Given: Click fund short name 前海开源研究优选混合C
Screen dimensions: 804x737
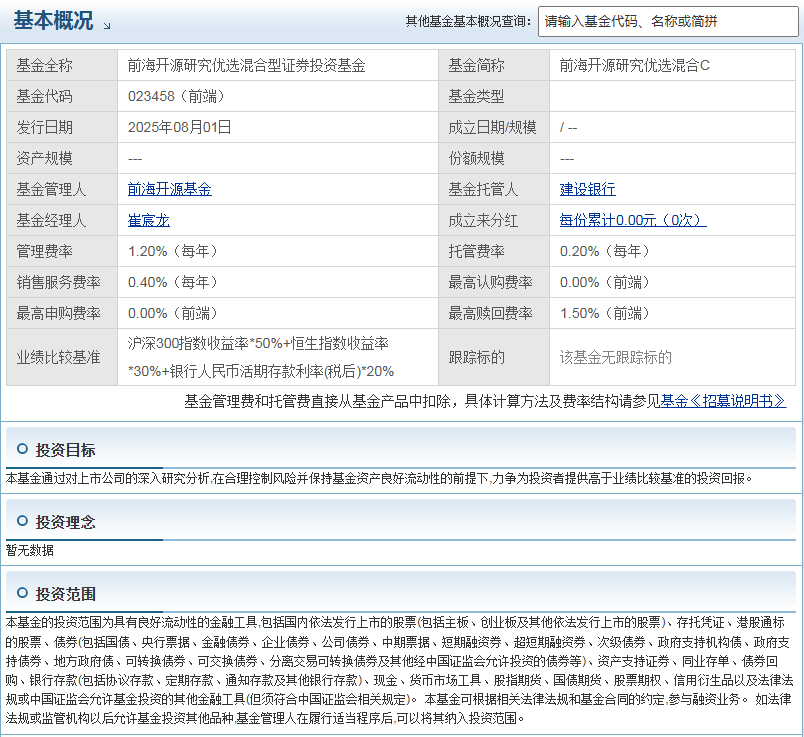Looking at the screenshot, I should point(634,66).
